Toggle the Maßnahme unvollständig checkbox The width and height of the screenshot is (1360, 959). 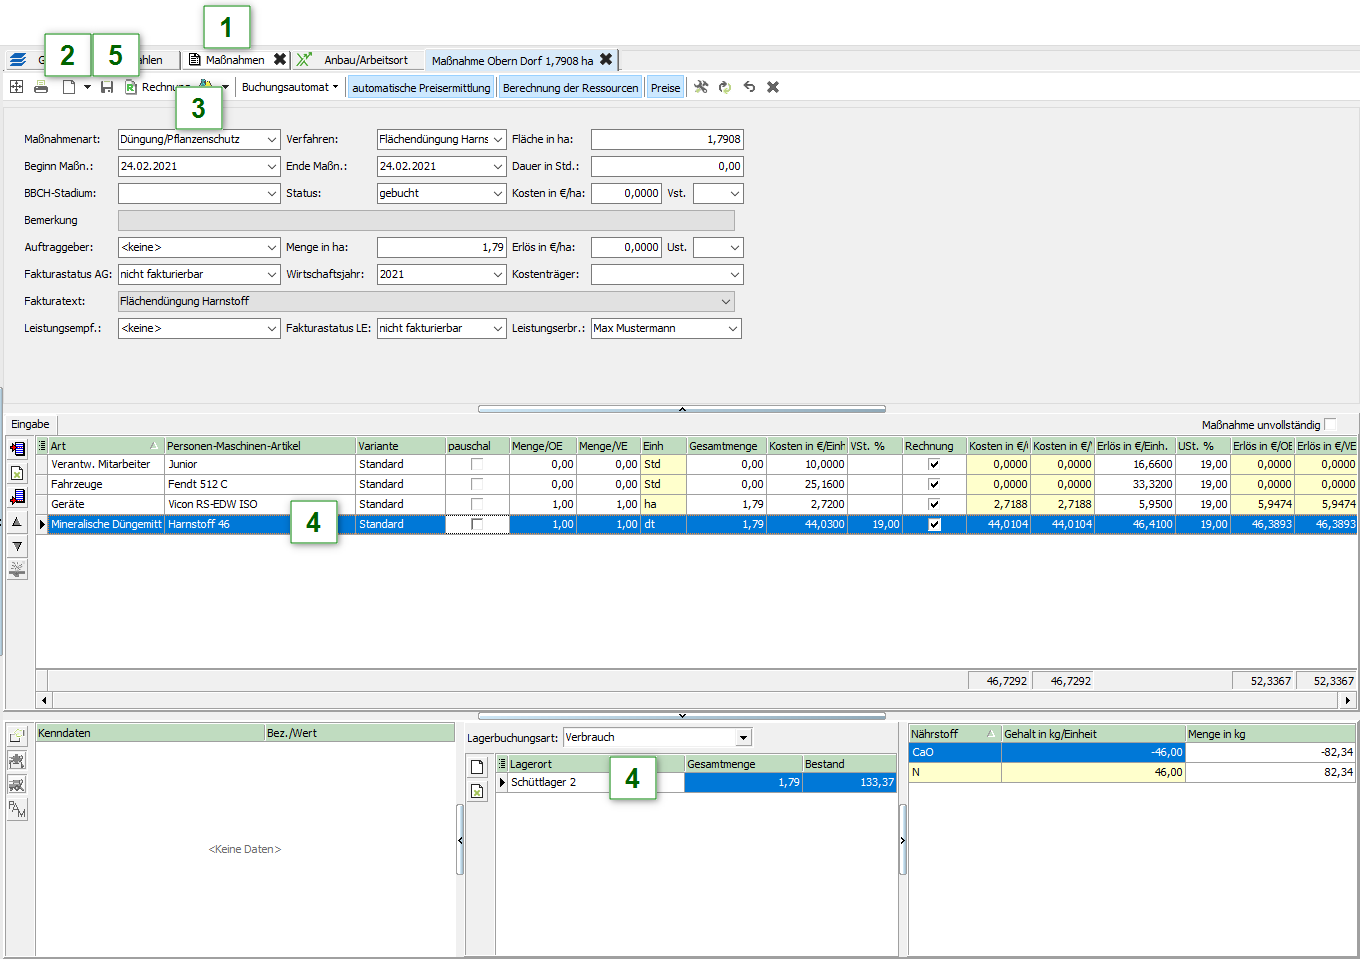point(1329,425)
